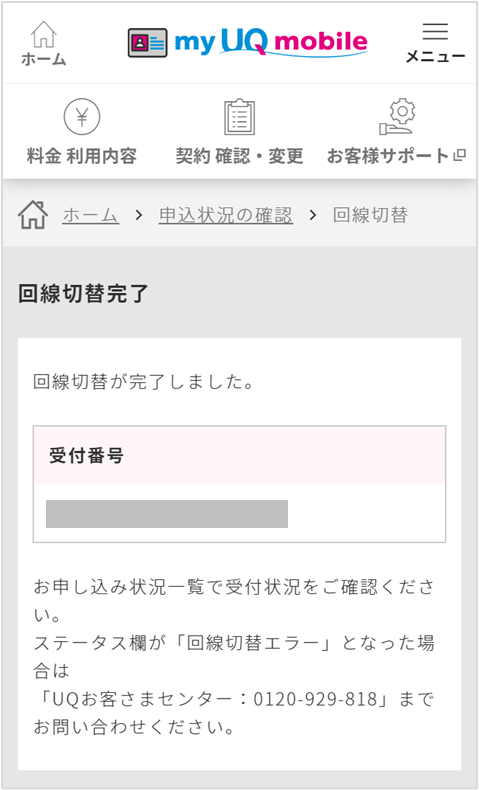Viewport: 479px width, 790px height.
Task: Open 料金 利用内容 menu label
Action: tap(82, 156)
